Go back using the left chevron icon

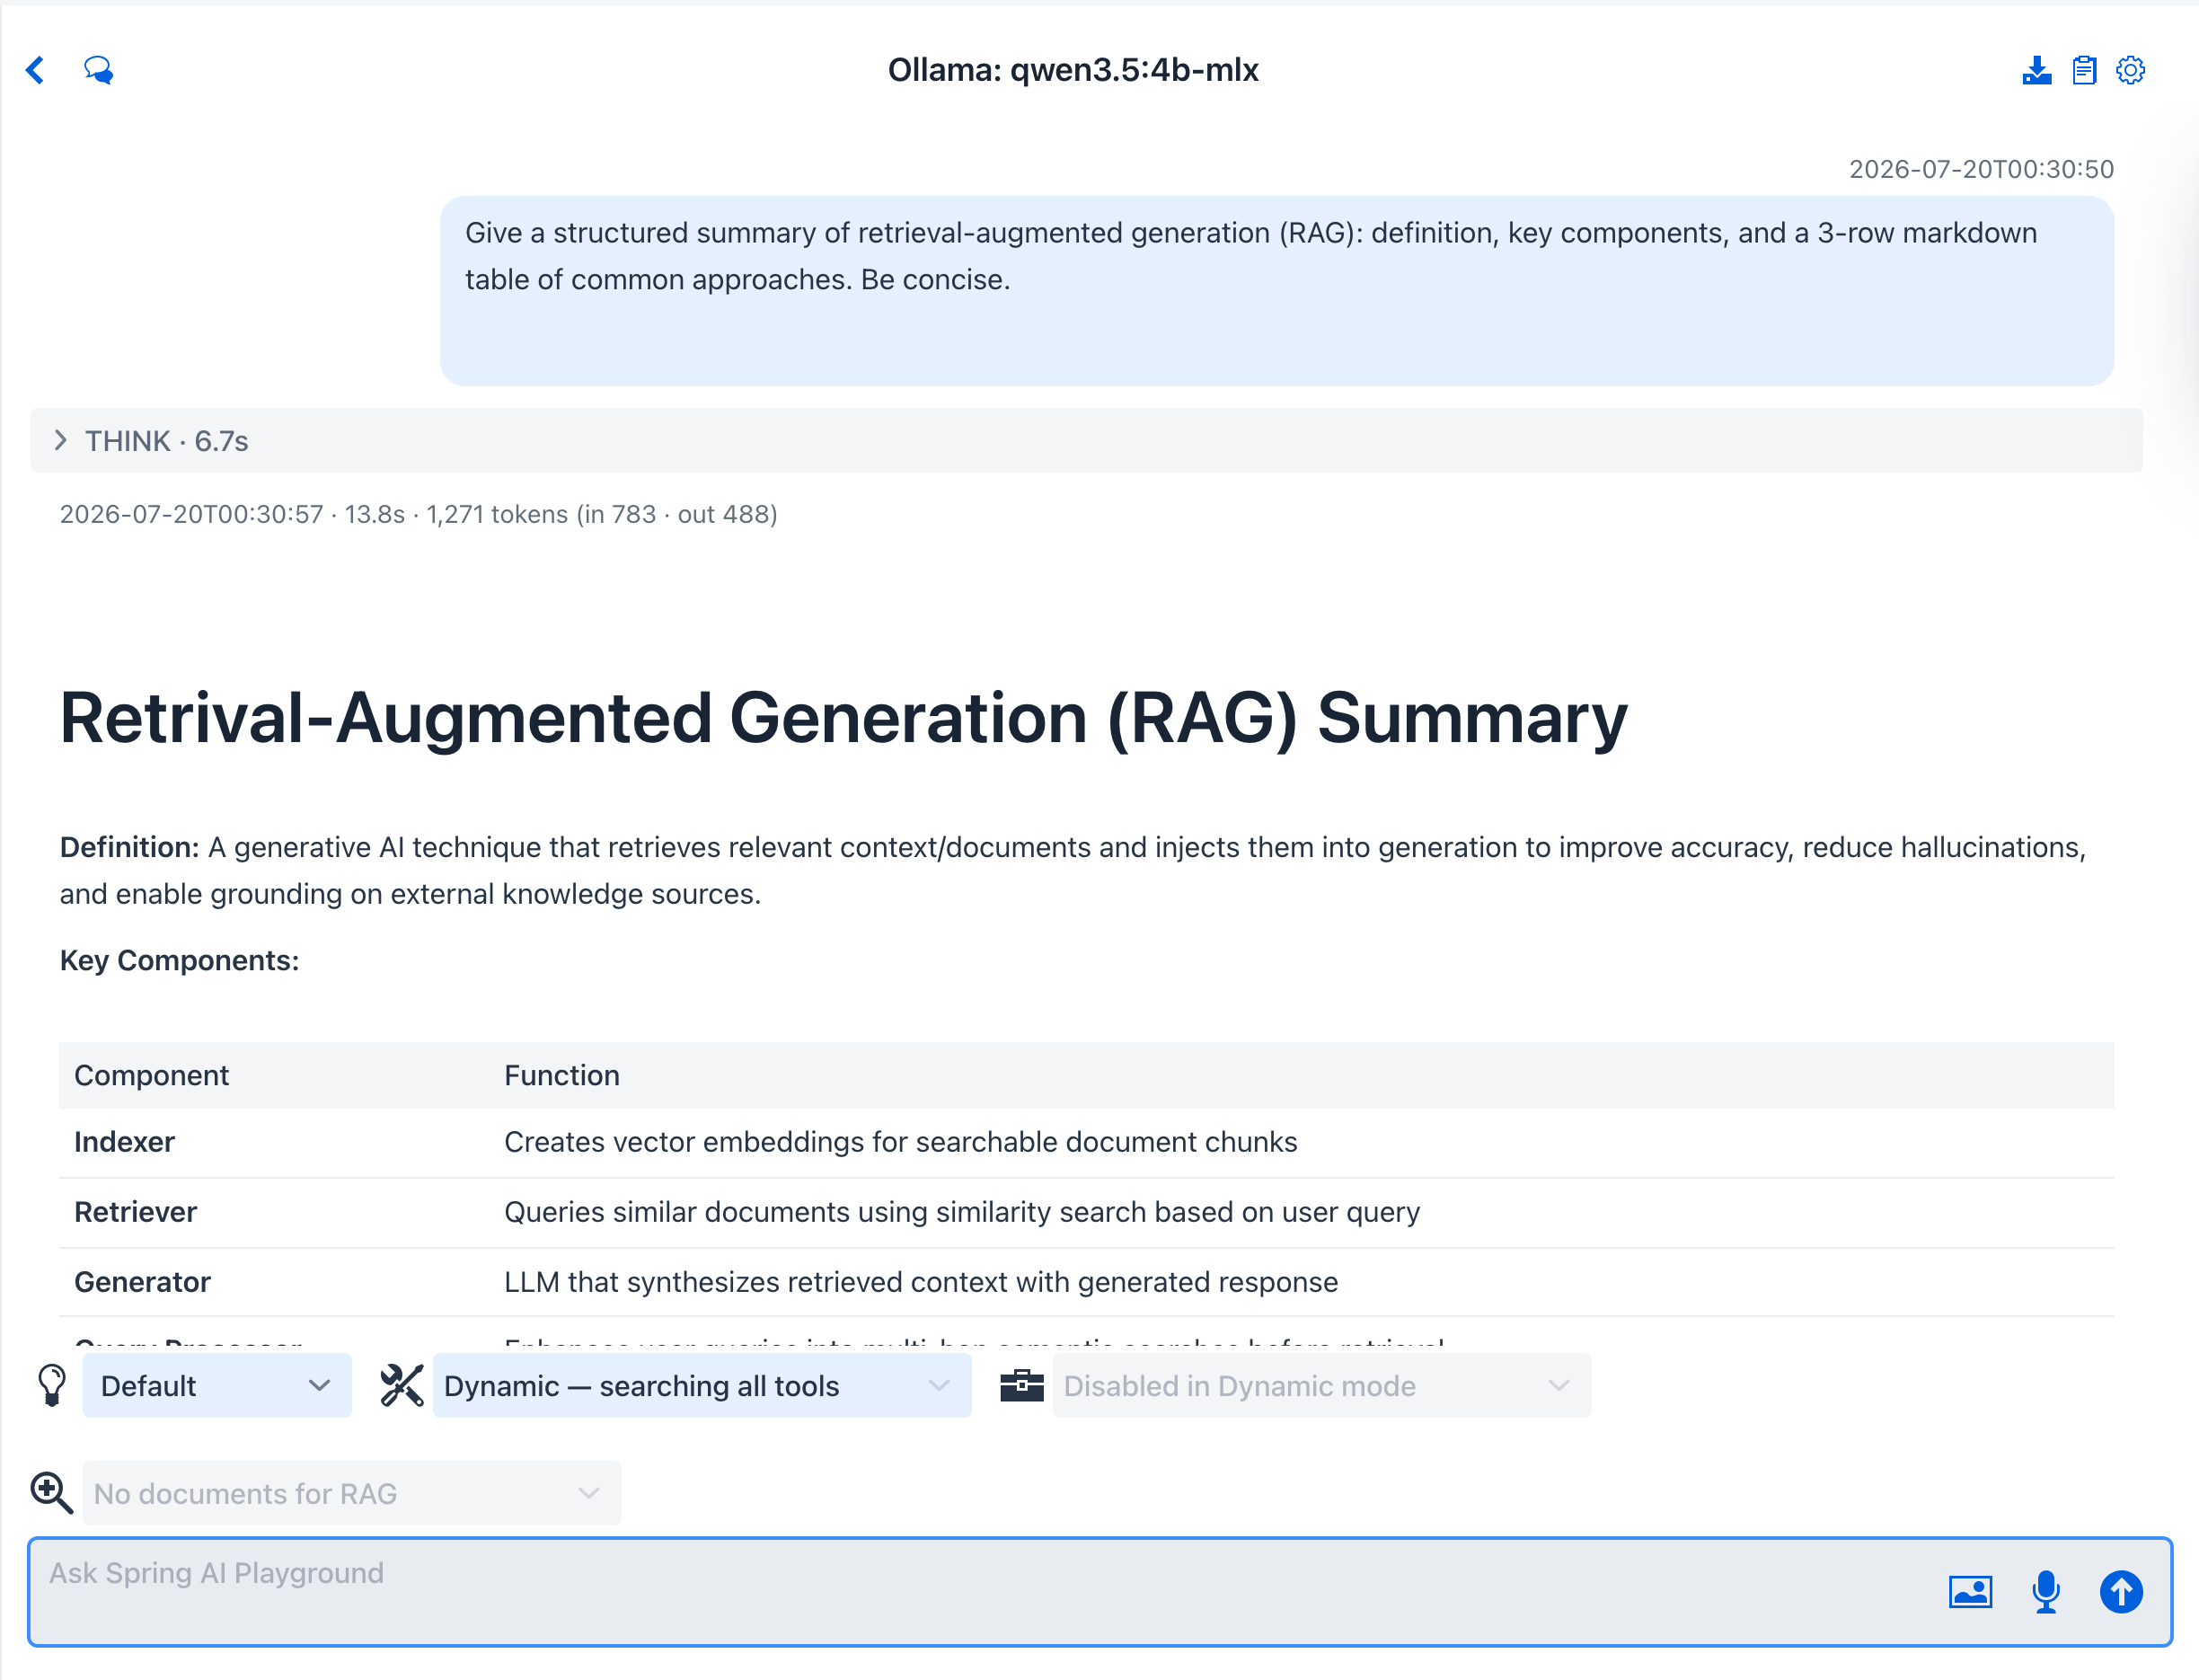click(x=35, y=70)
